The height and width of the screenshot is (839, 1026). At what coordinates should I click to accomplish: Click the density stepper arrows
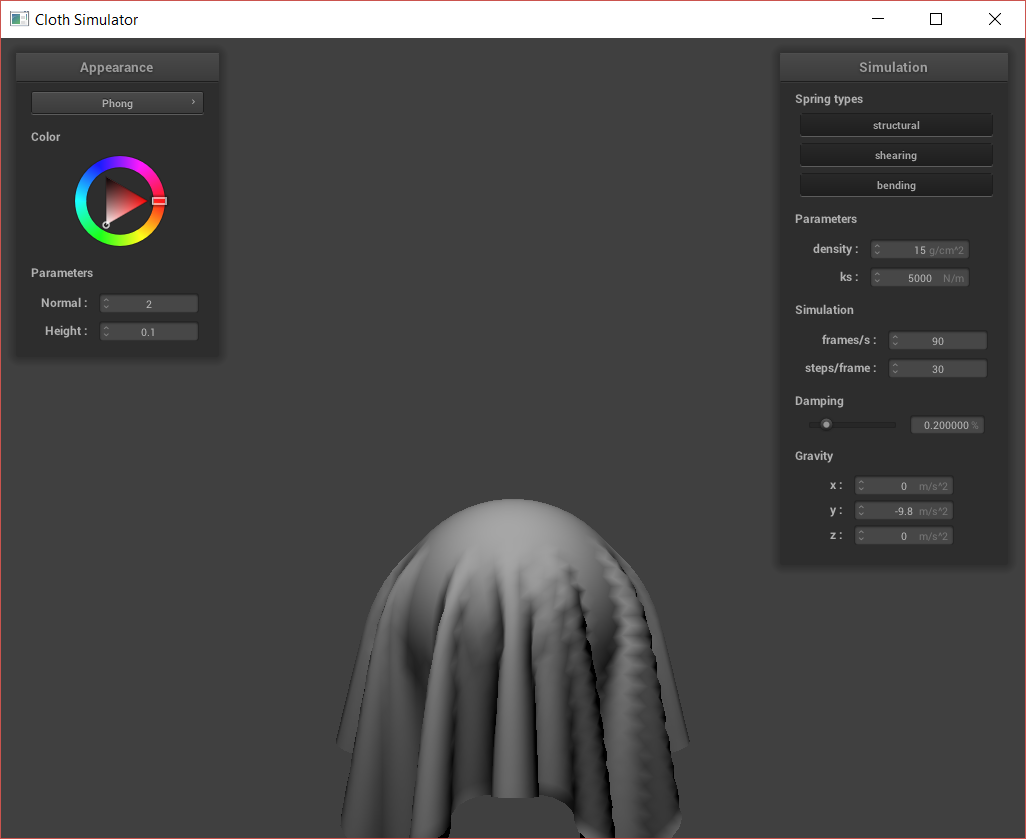click(x=877, y=250)
